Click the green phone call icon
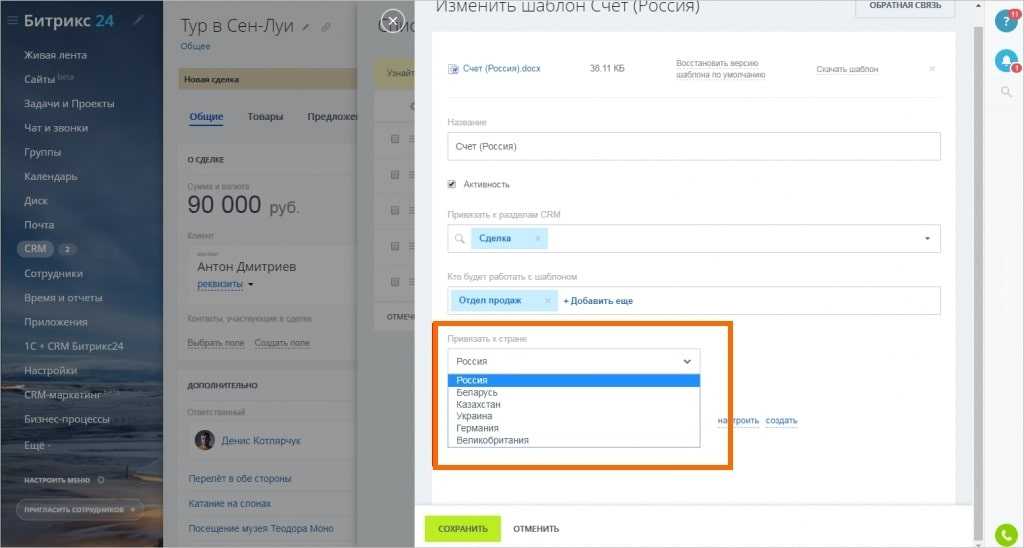Viewport: 1024px width, 548px height. pyautogui.click(x=1006, y=534)
